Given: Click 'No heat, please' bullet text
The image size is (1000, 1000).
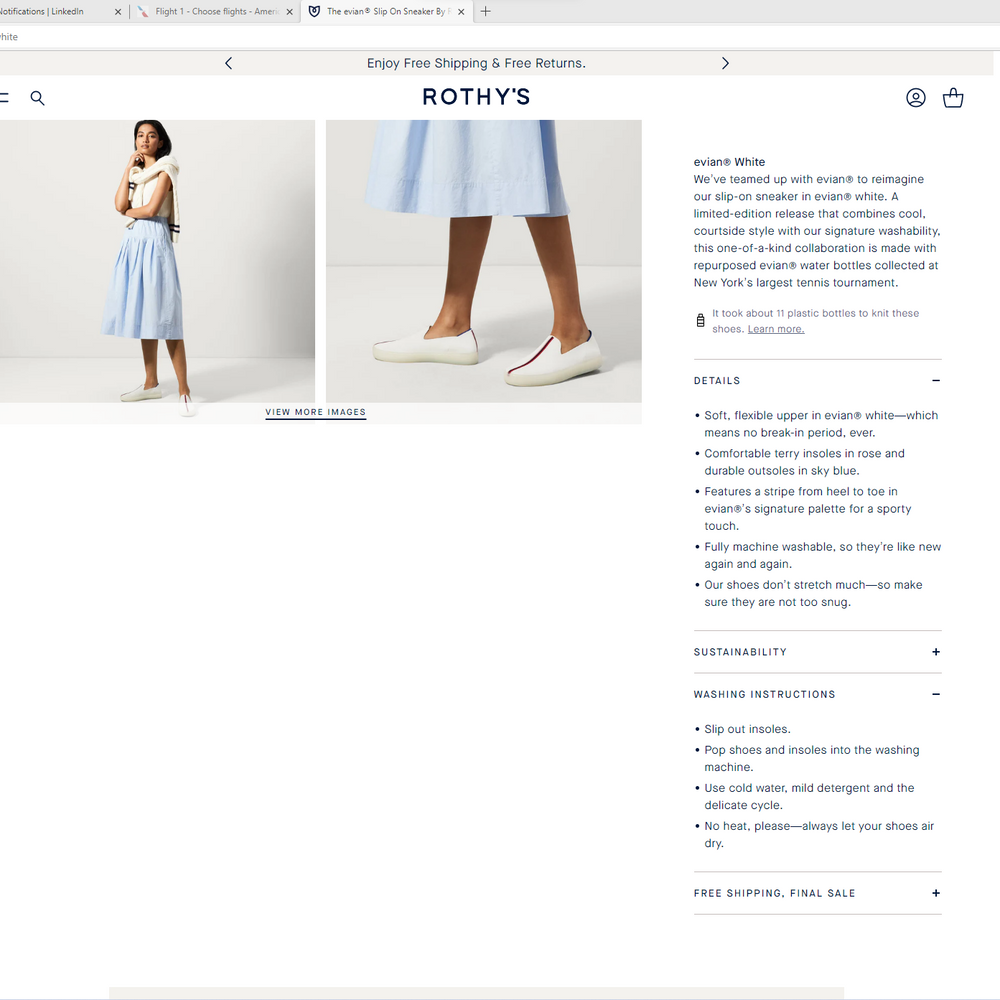Looking at the screenshot, I should (x=819, y=834).
